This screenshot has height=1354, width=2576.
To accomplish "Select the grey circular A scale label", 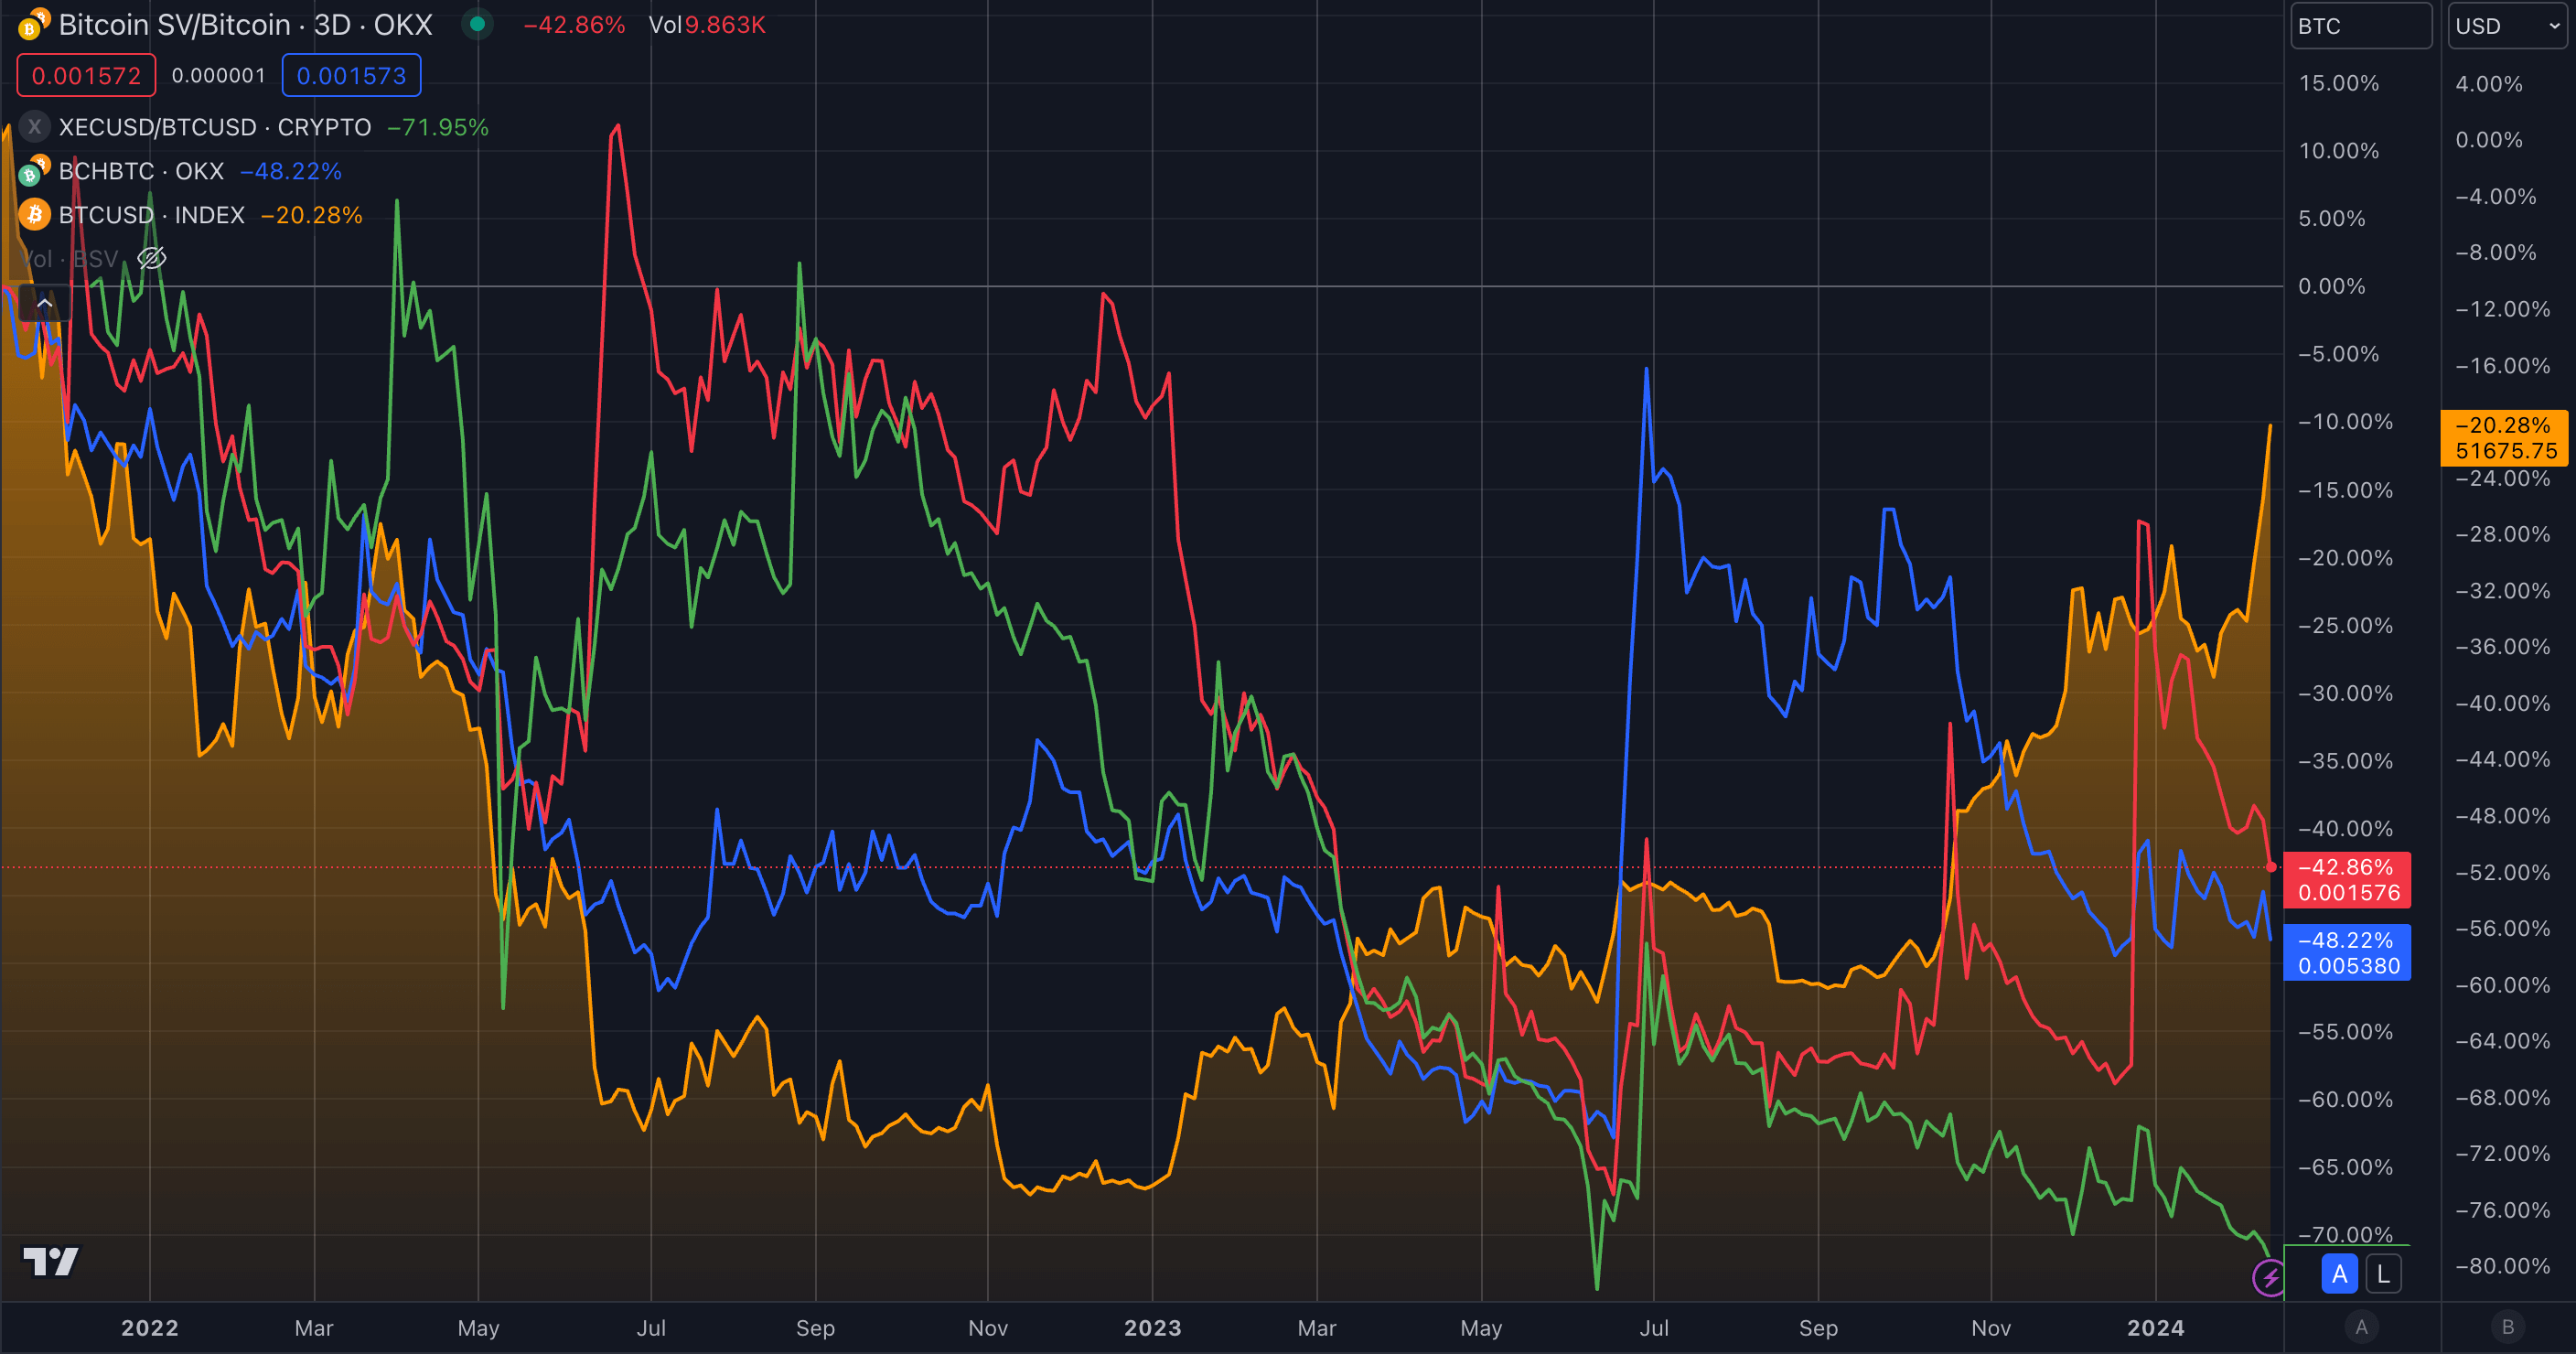I will point(2361,1327).
